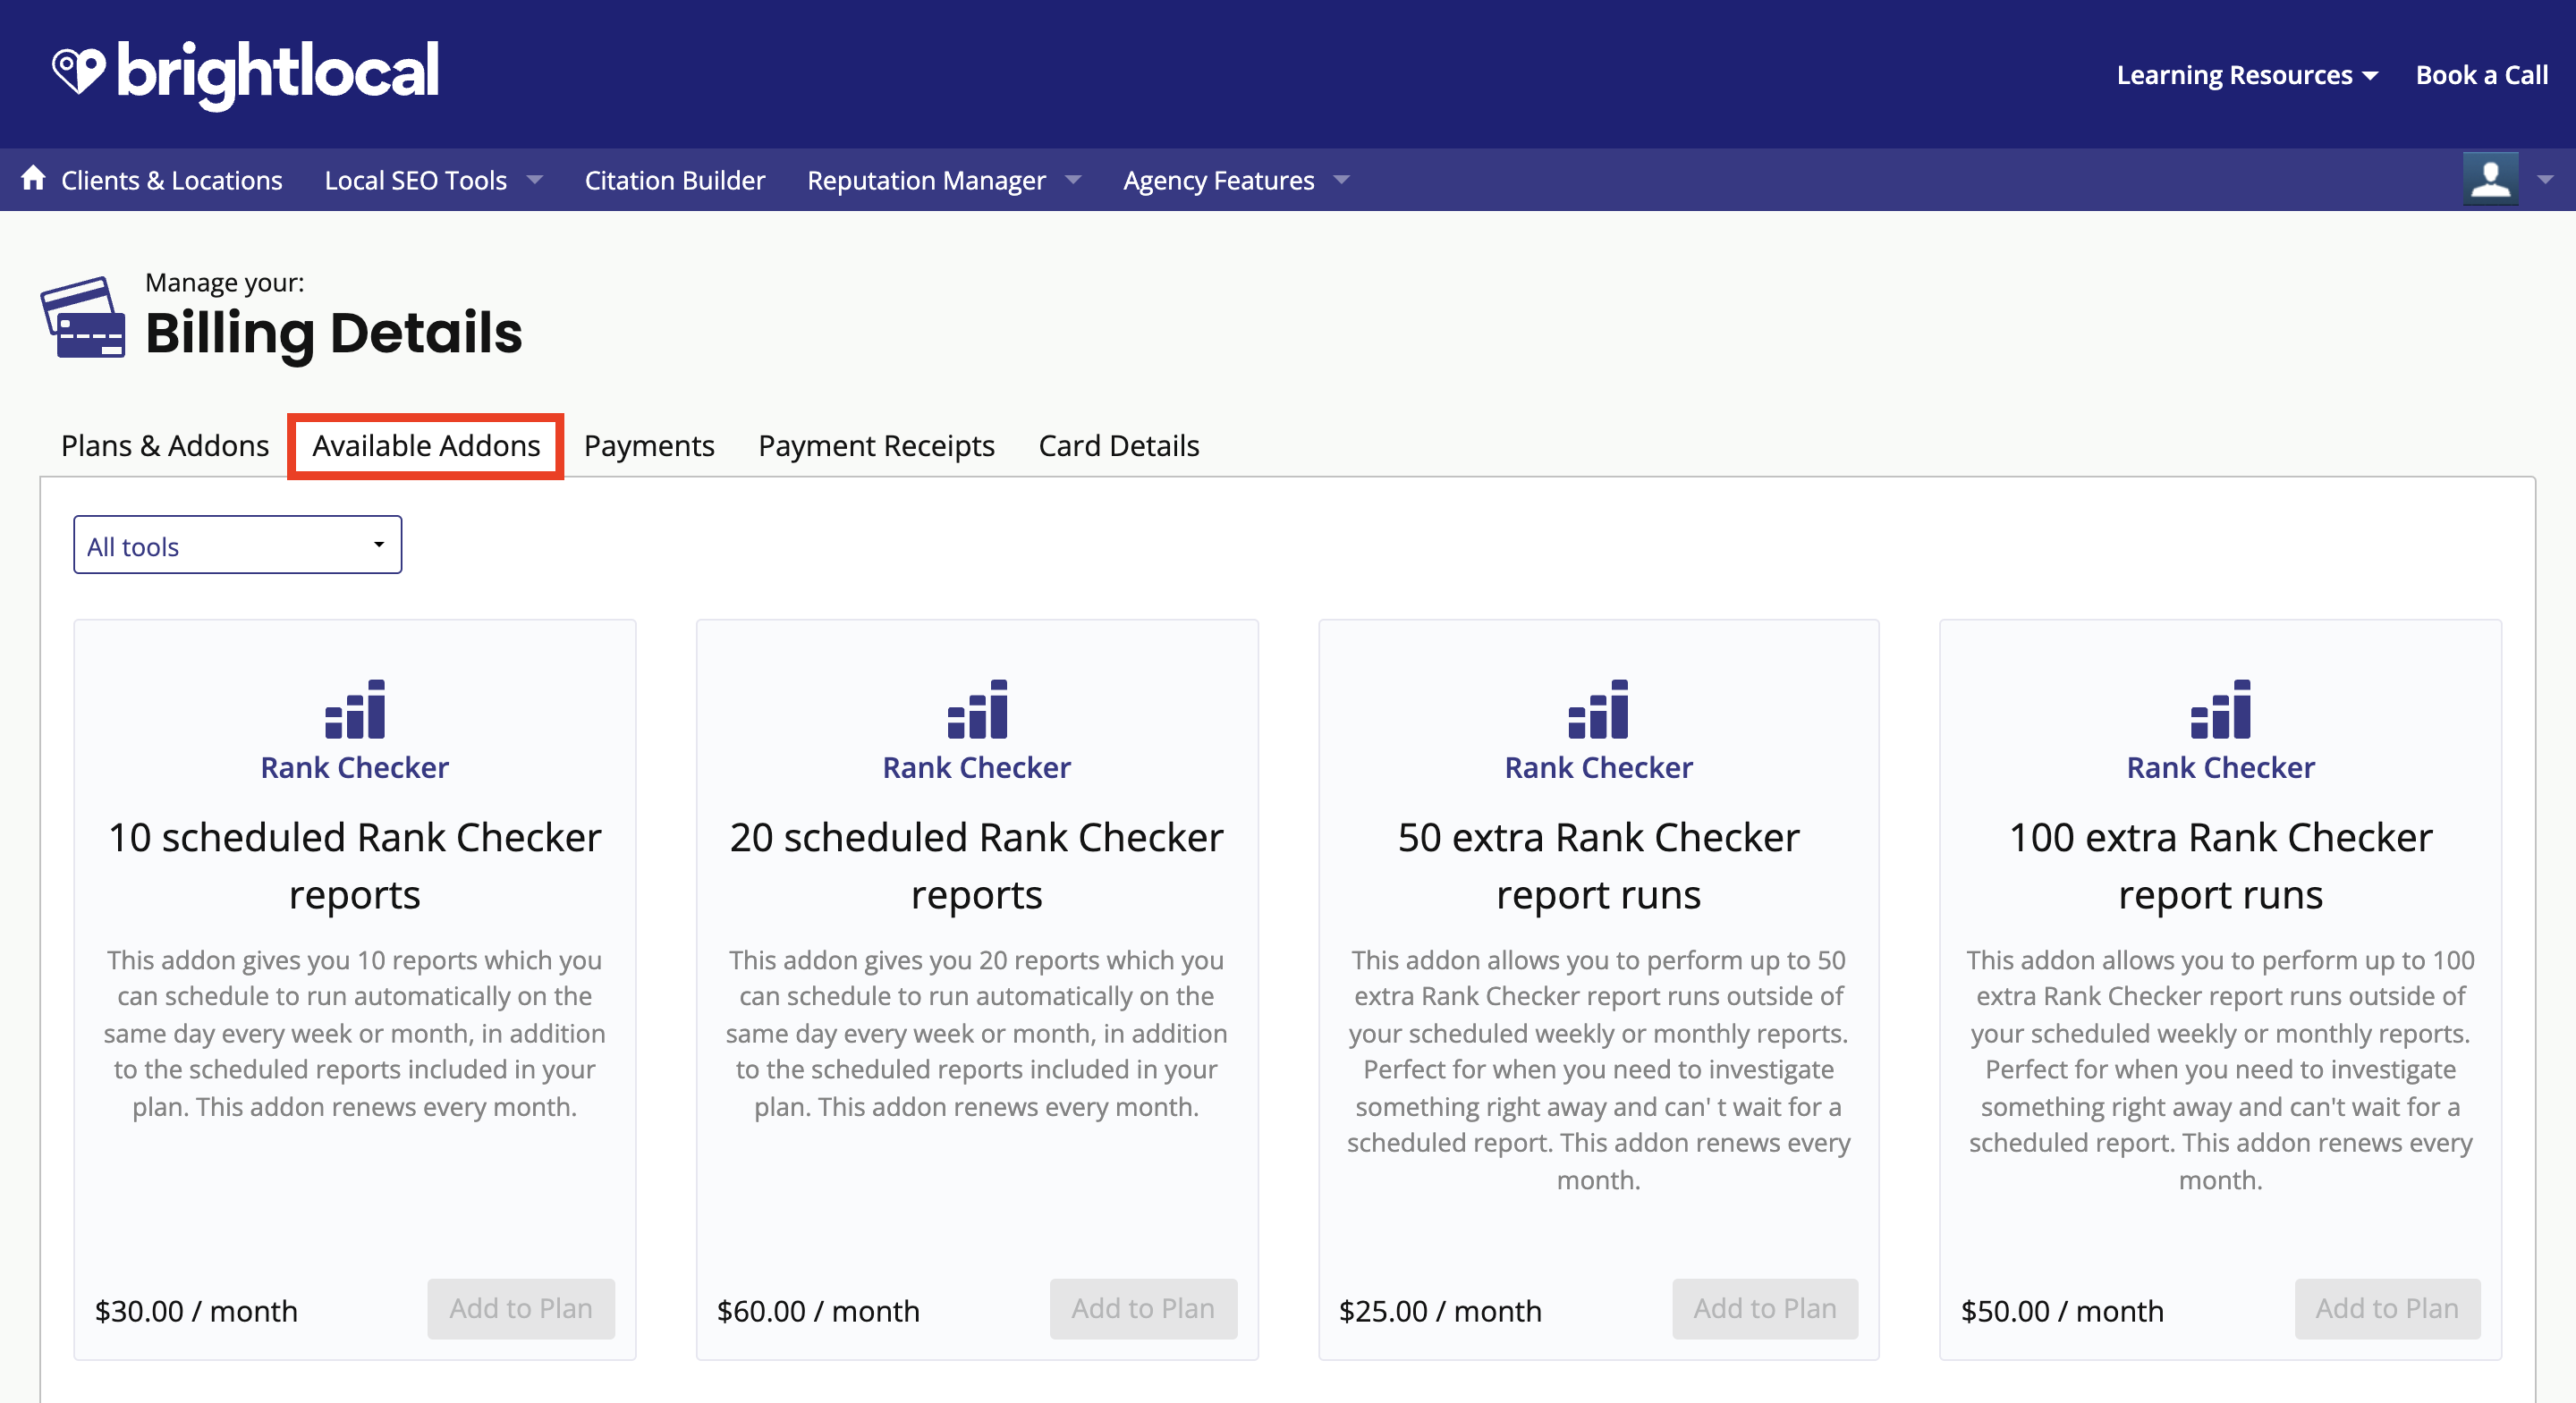
Task: Click the Billing Details credit card icon
Action: click(83, 317)
